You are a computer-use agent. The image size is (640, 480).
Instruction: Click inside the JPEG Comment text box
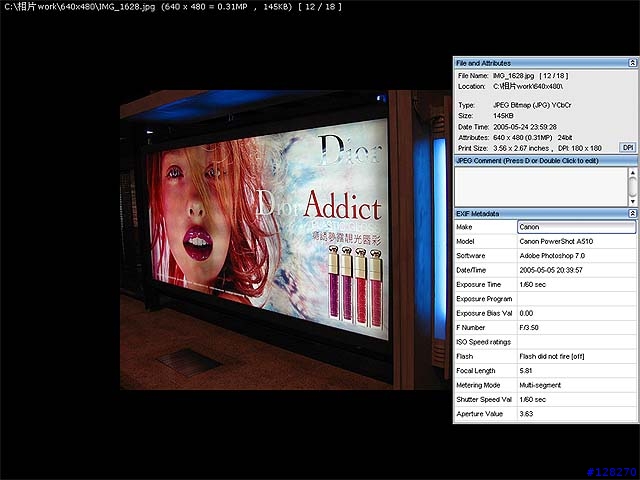click(x=541, y=187)
